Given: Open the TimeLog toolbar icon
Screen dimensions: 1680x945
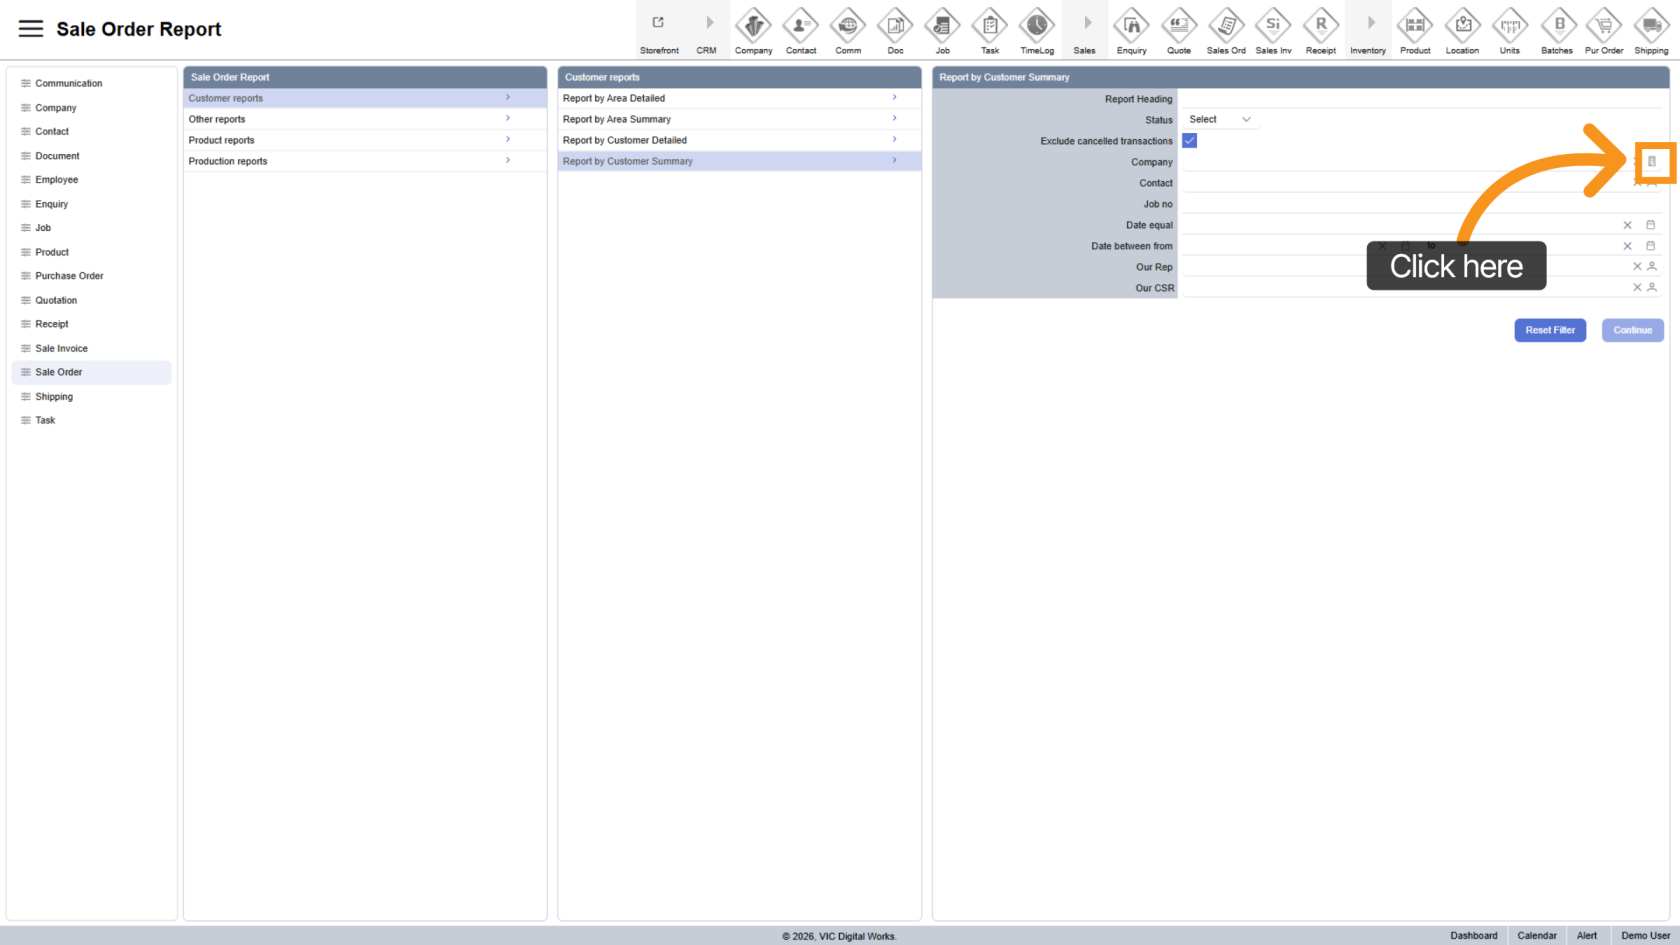Looking at the screenshot, I should [1037, 26].
